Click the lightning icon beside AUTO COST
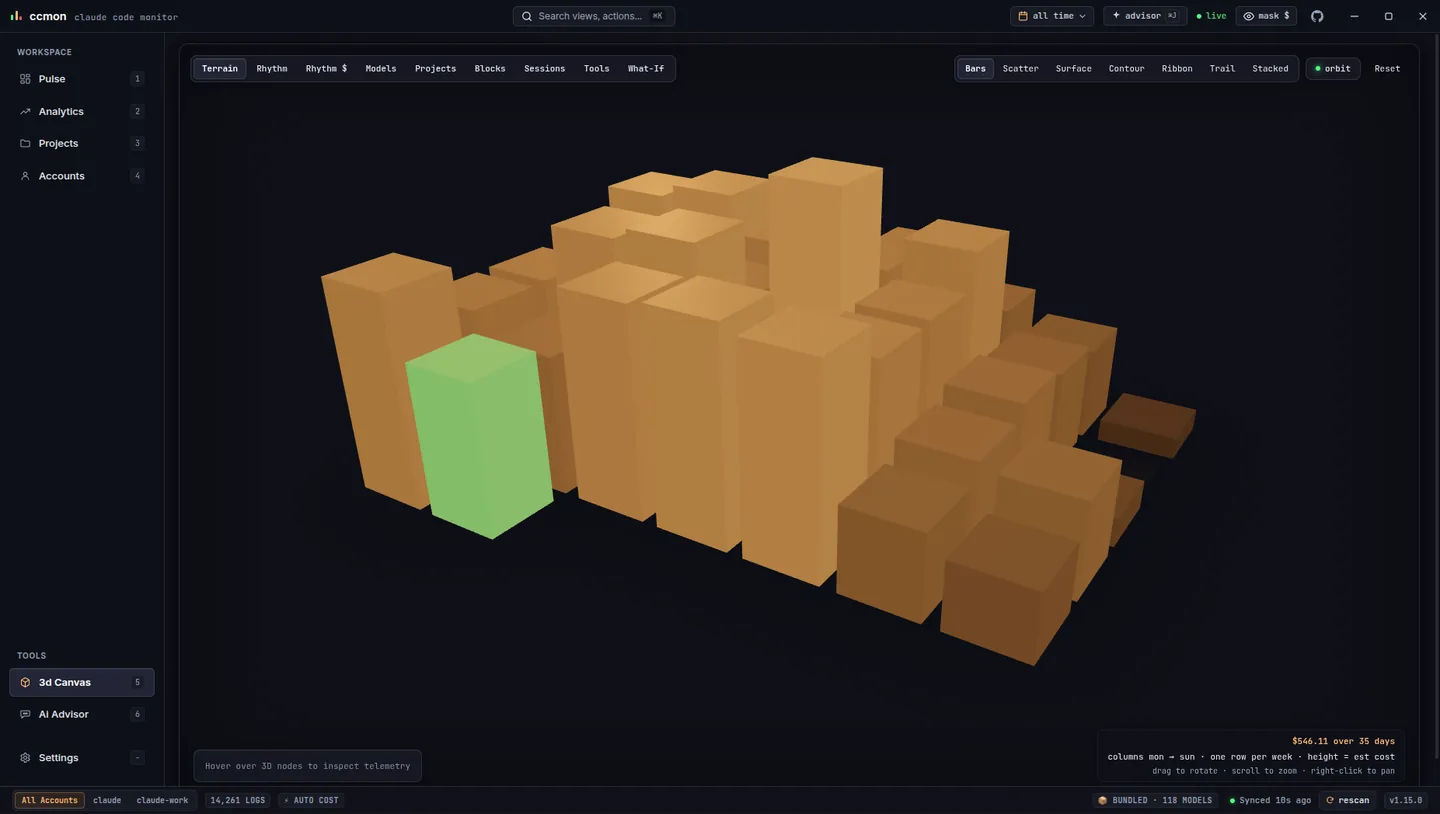 click(x=287, y=800)
